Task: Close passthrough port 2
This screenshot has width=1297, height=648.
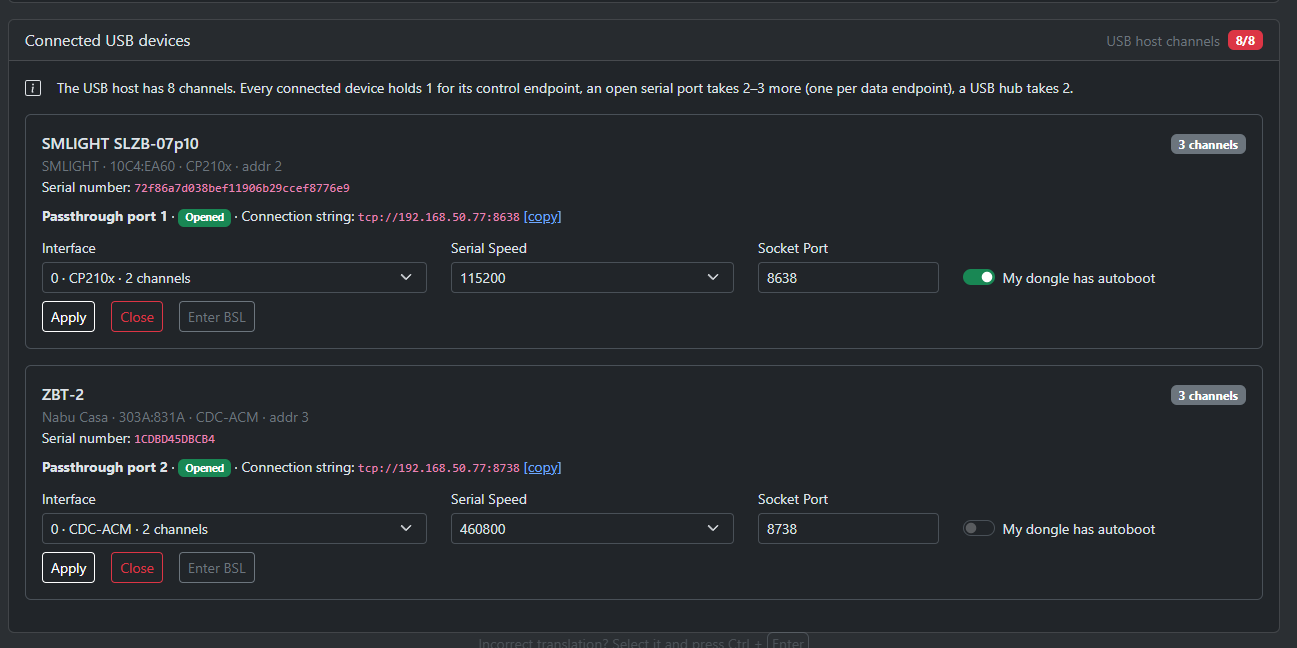Action: (137, 568)
